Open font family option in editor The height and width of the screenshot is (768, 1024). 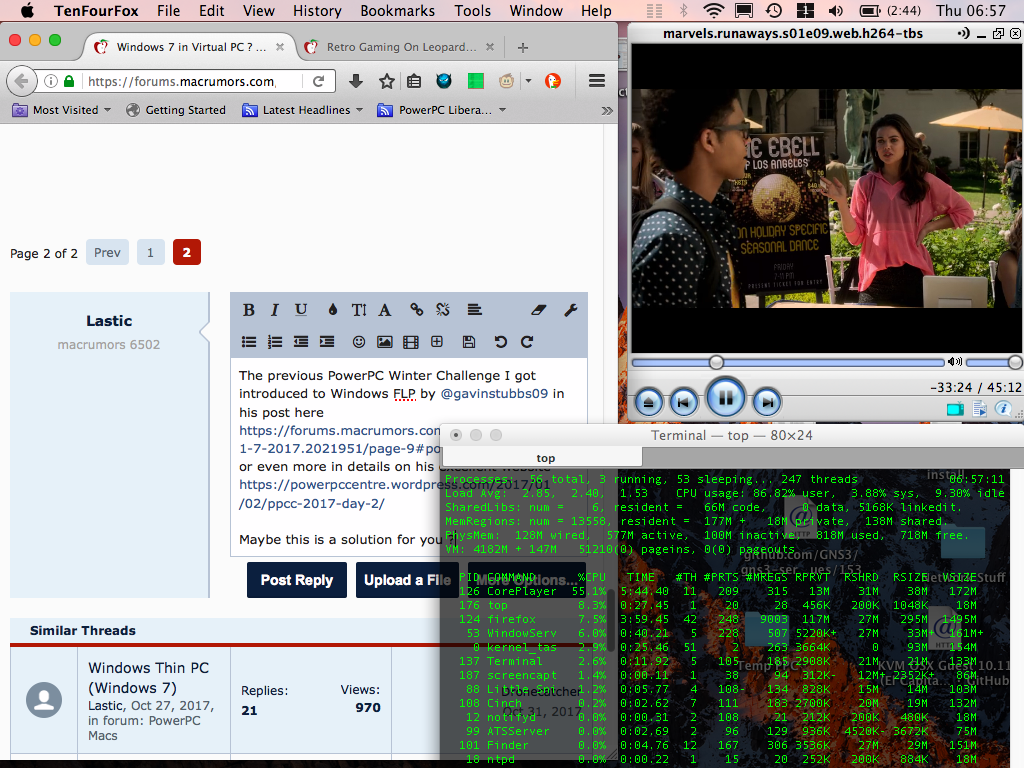[x=385, y=310]
